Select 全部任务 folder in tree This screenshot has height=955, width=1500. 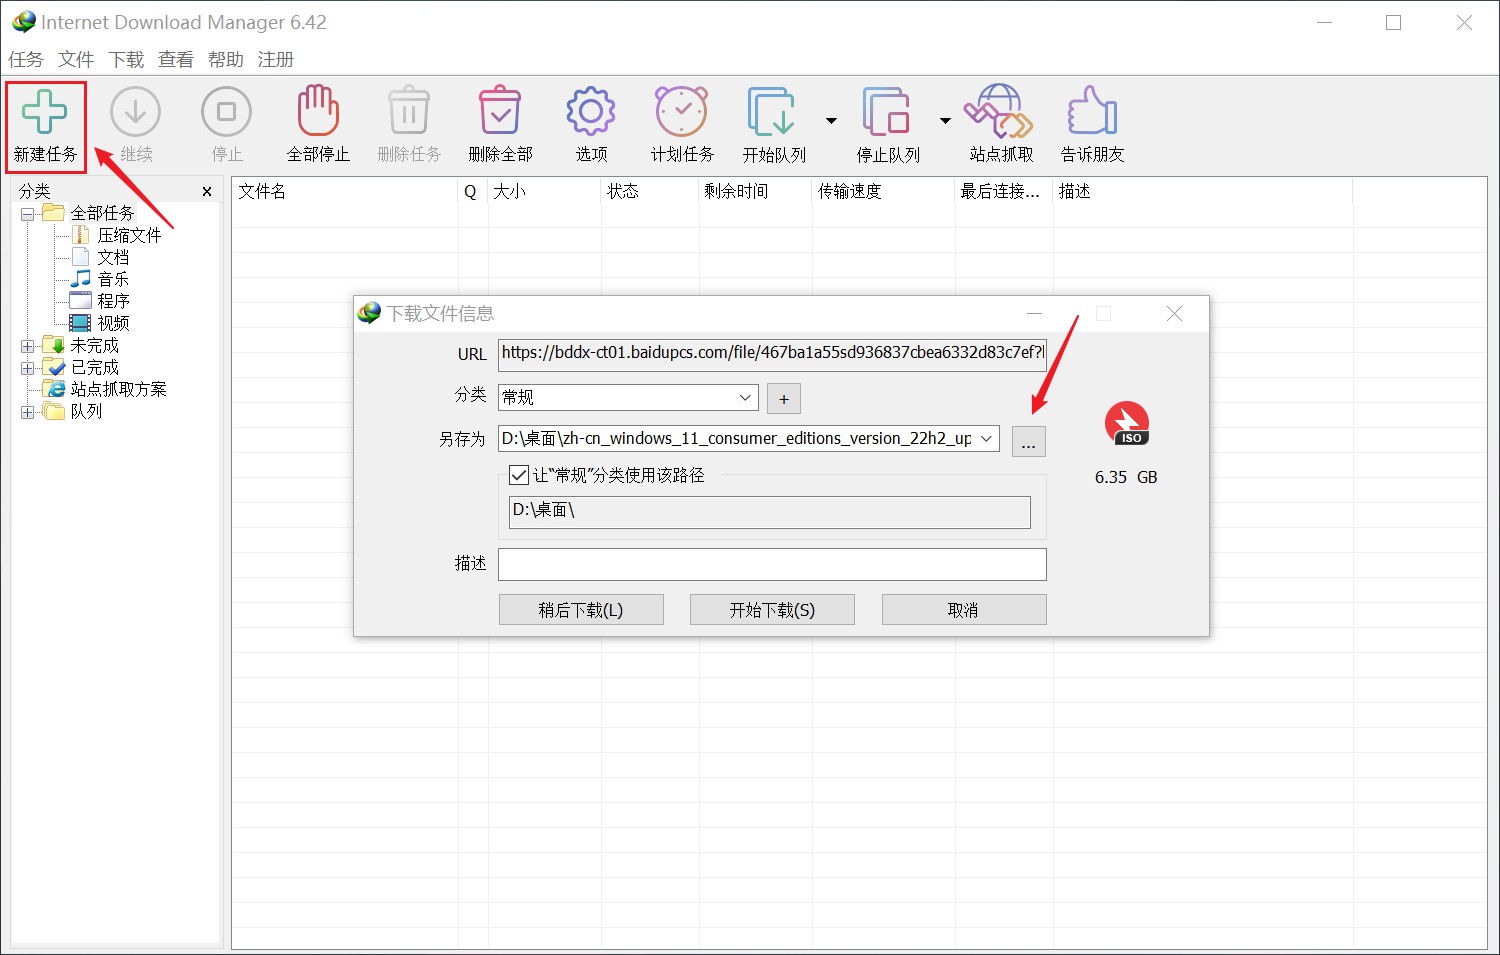pos(102,213)
